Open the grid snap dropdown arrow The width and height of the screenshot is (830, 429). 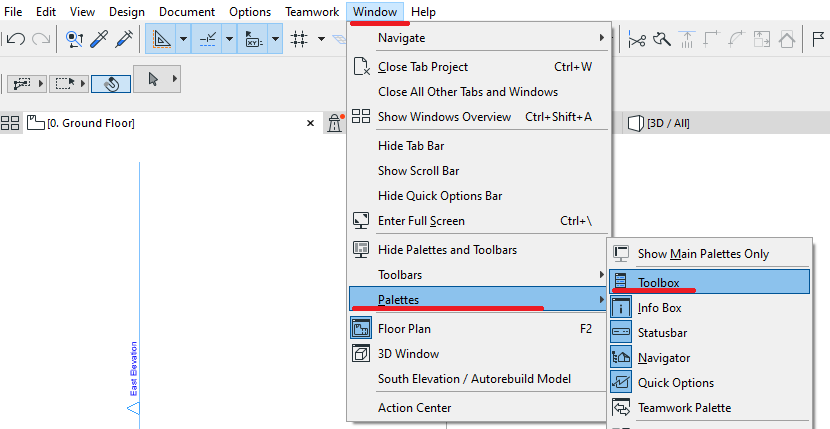[321, 39]
